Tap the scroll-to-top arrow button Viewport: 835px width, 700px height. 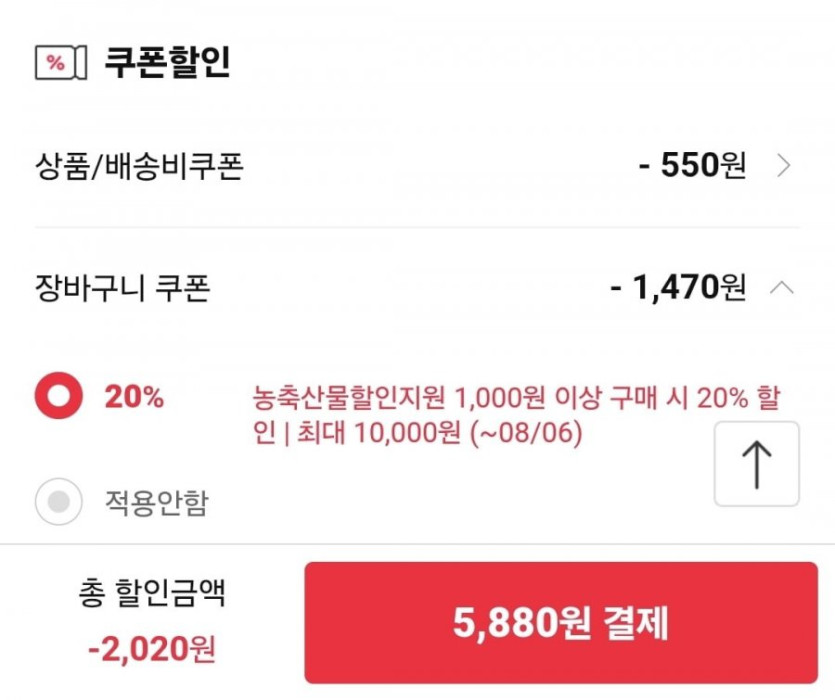[756, 464]
